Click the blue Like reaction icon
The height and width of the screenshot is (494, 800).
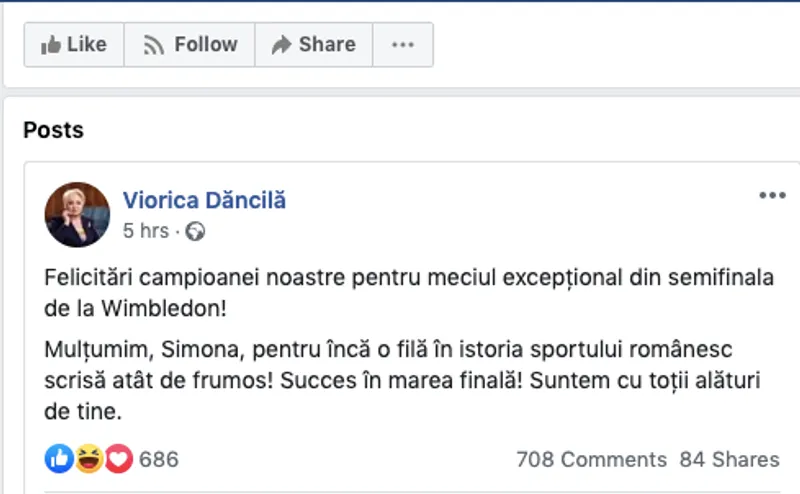(59, 459)
